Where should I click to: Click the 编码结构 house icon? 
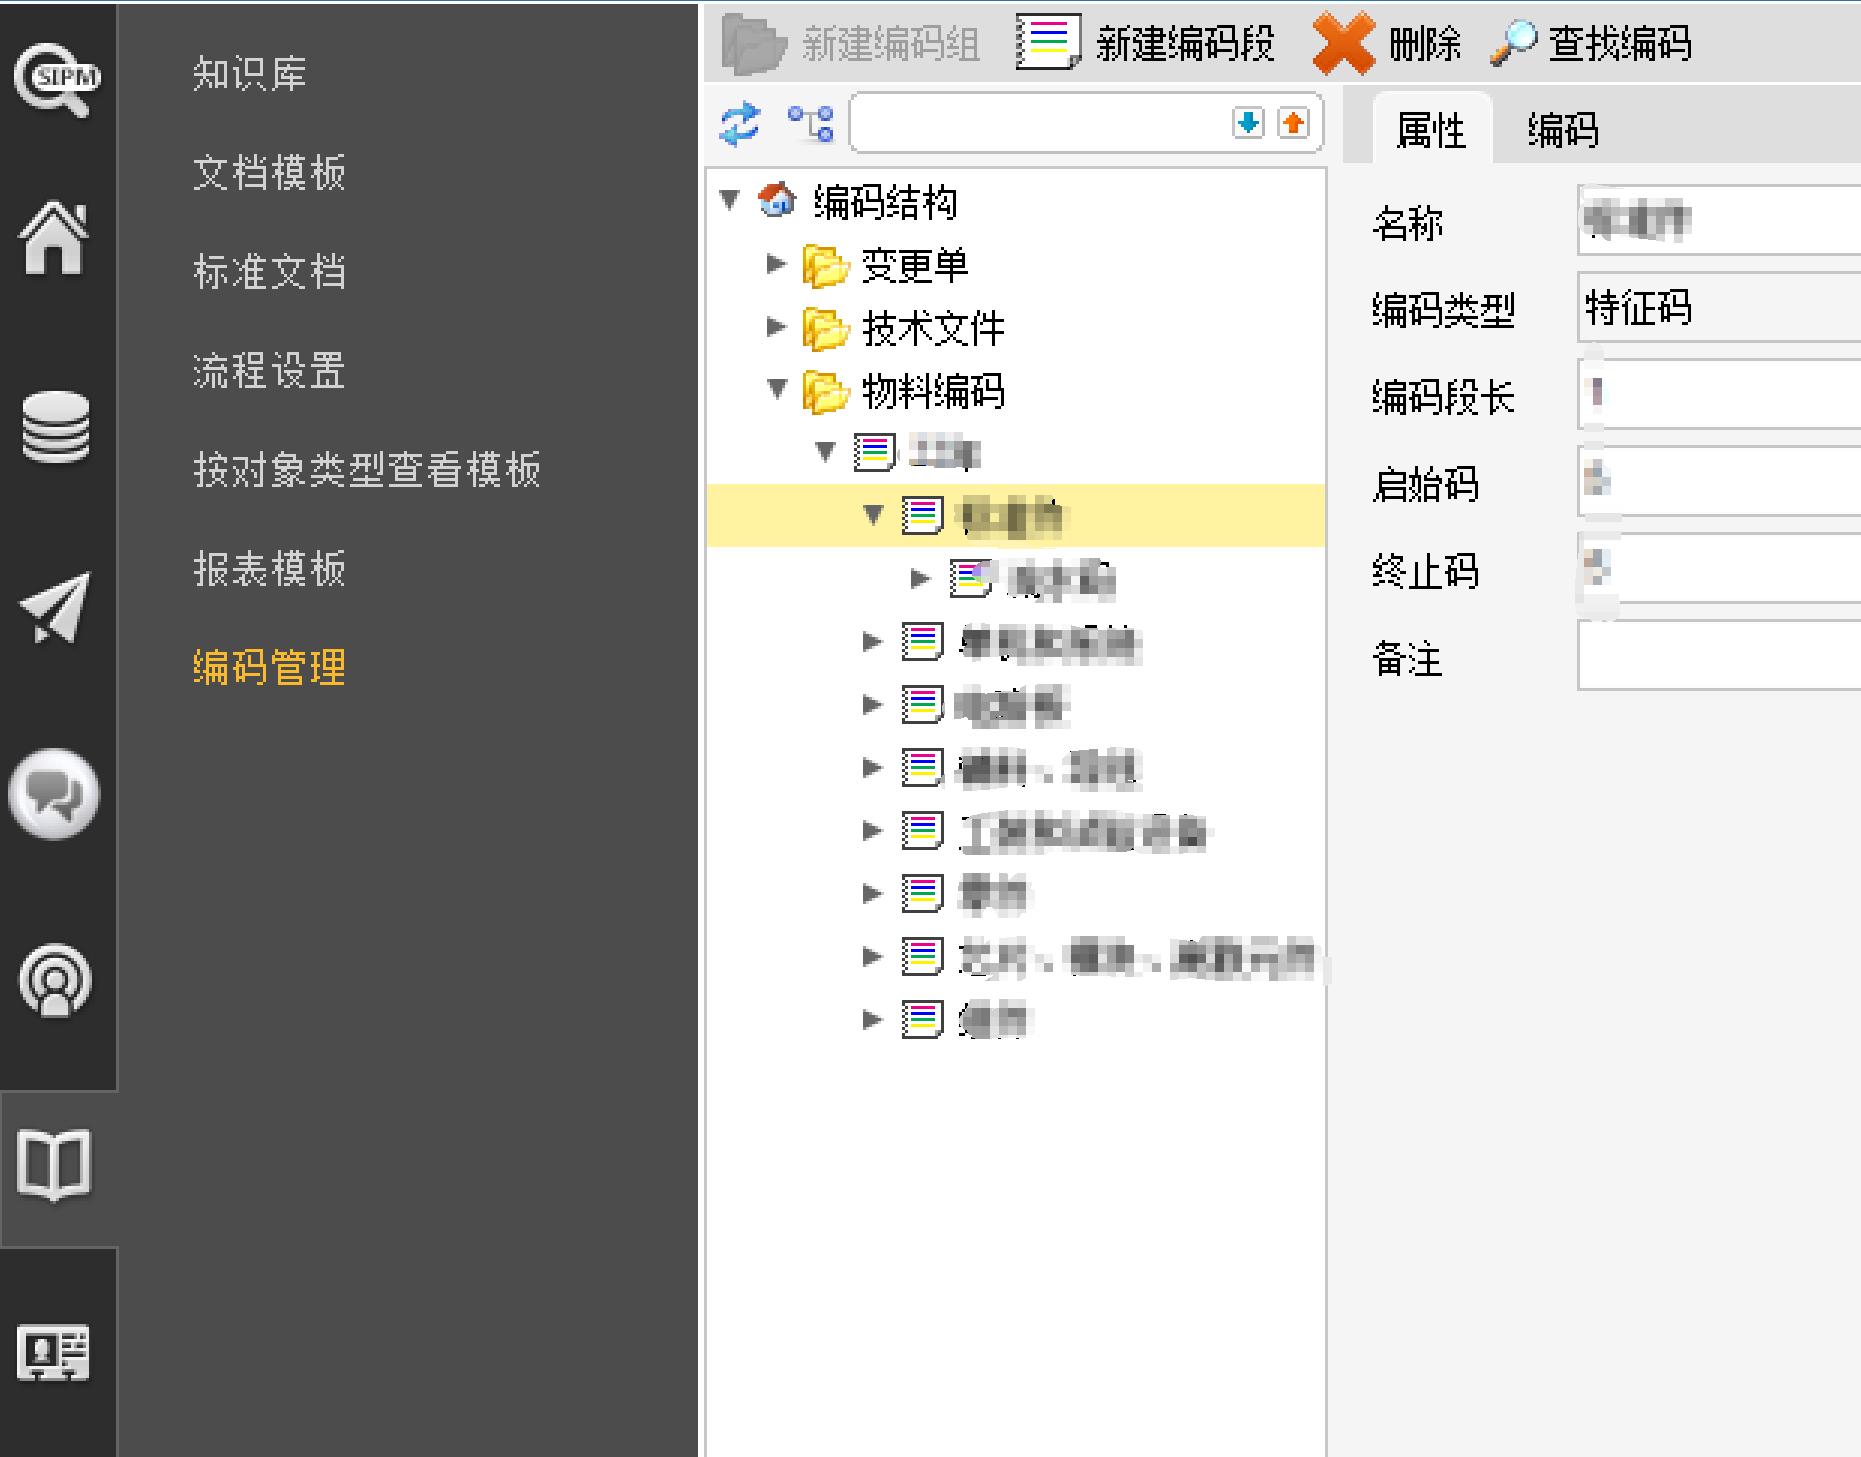point(777,200)
